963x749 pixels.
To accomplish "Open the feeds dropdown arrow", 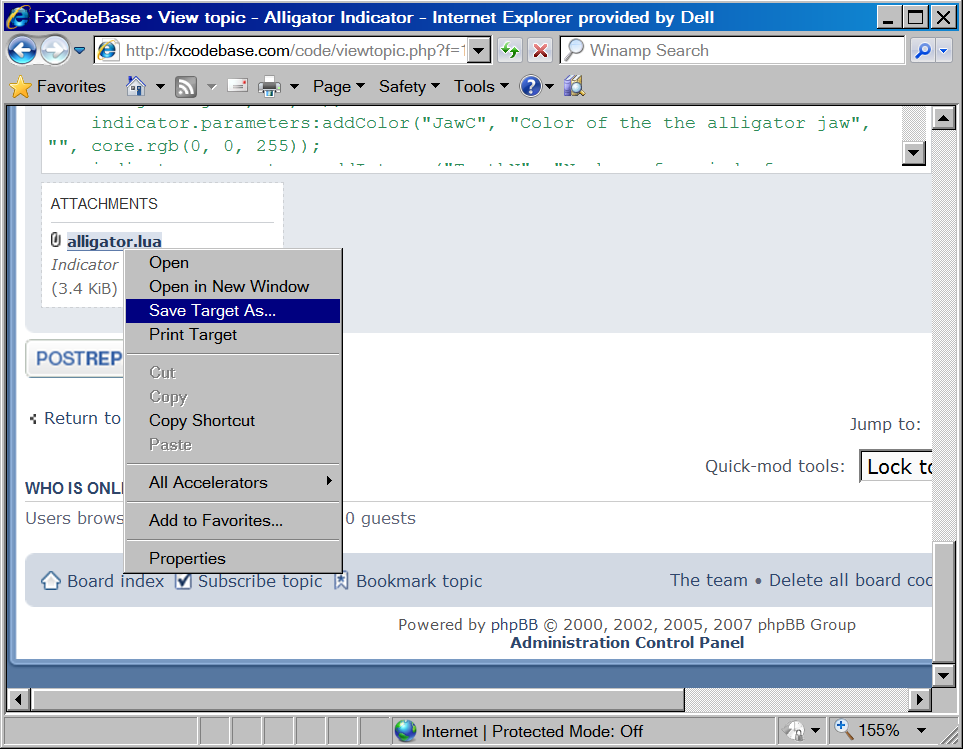I will [x=212, y=87].
